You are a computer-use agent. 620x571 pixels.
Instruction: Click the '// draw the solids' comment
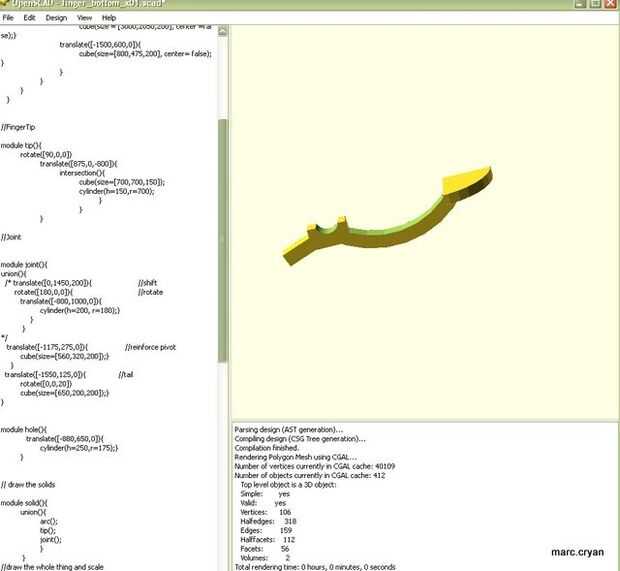coord(28,485)
